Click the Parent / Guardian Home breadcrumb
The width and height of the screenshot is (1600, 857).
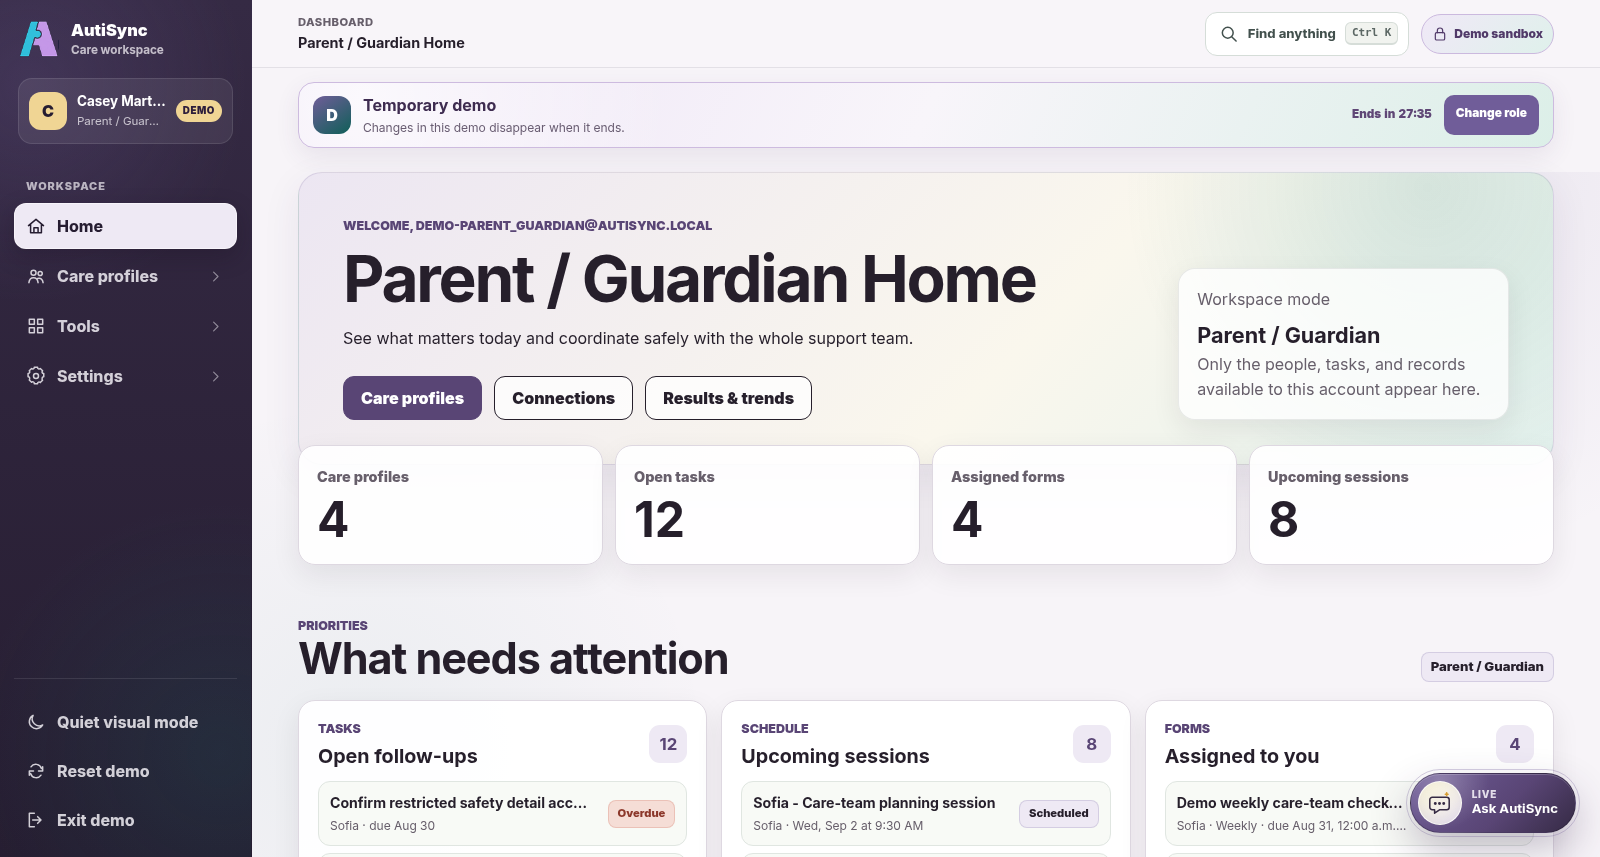tap(381, 43)
